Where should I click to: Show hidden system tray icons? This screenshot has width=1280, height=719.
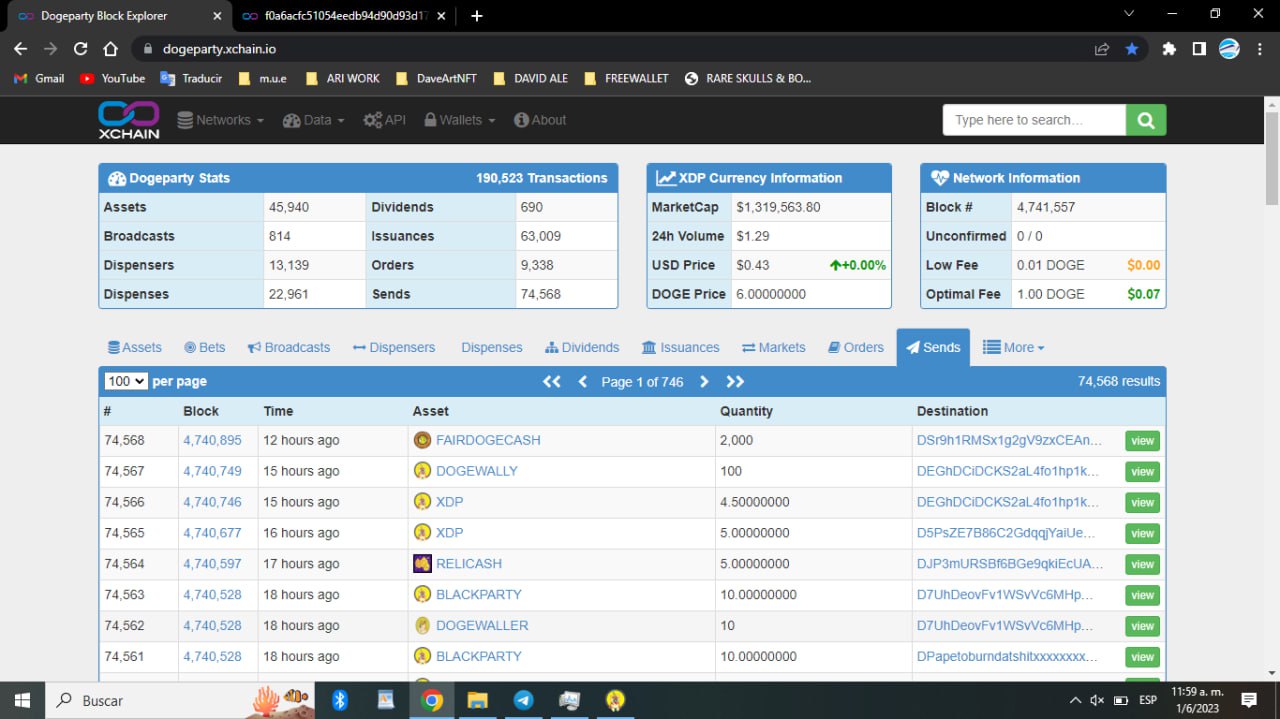(x=1075, y=700)
